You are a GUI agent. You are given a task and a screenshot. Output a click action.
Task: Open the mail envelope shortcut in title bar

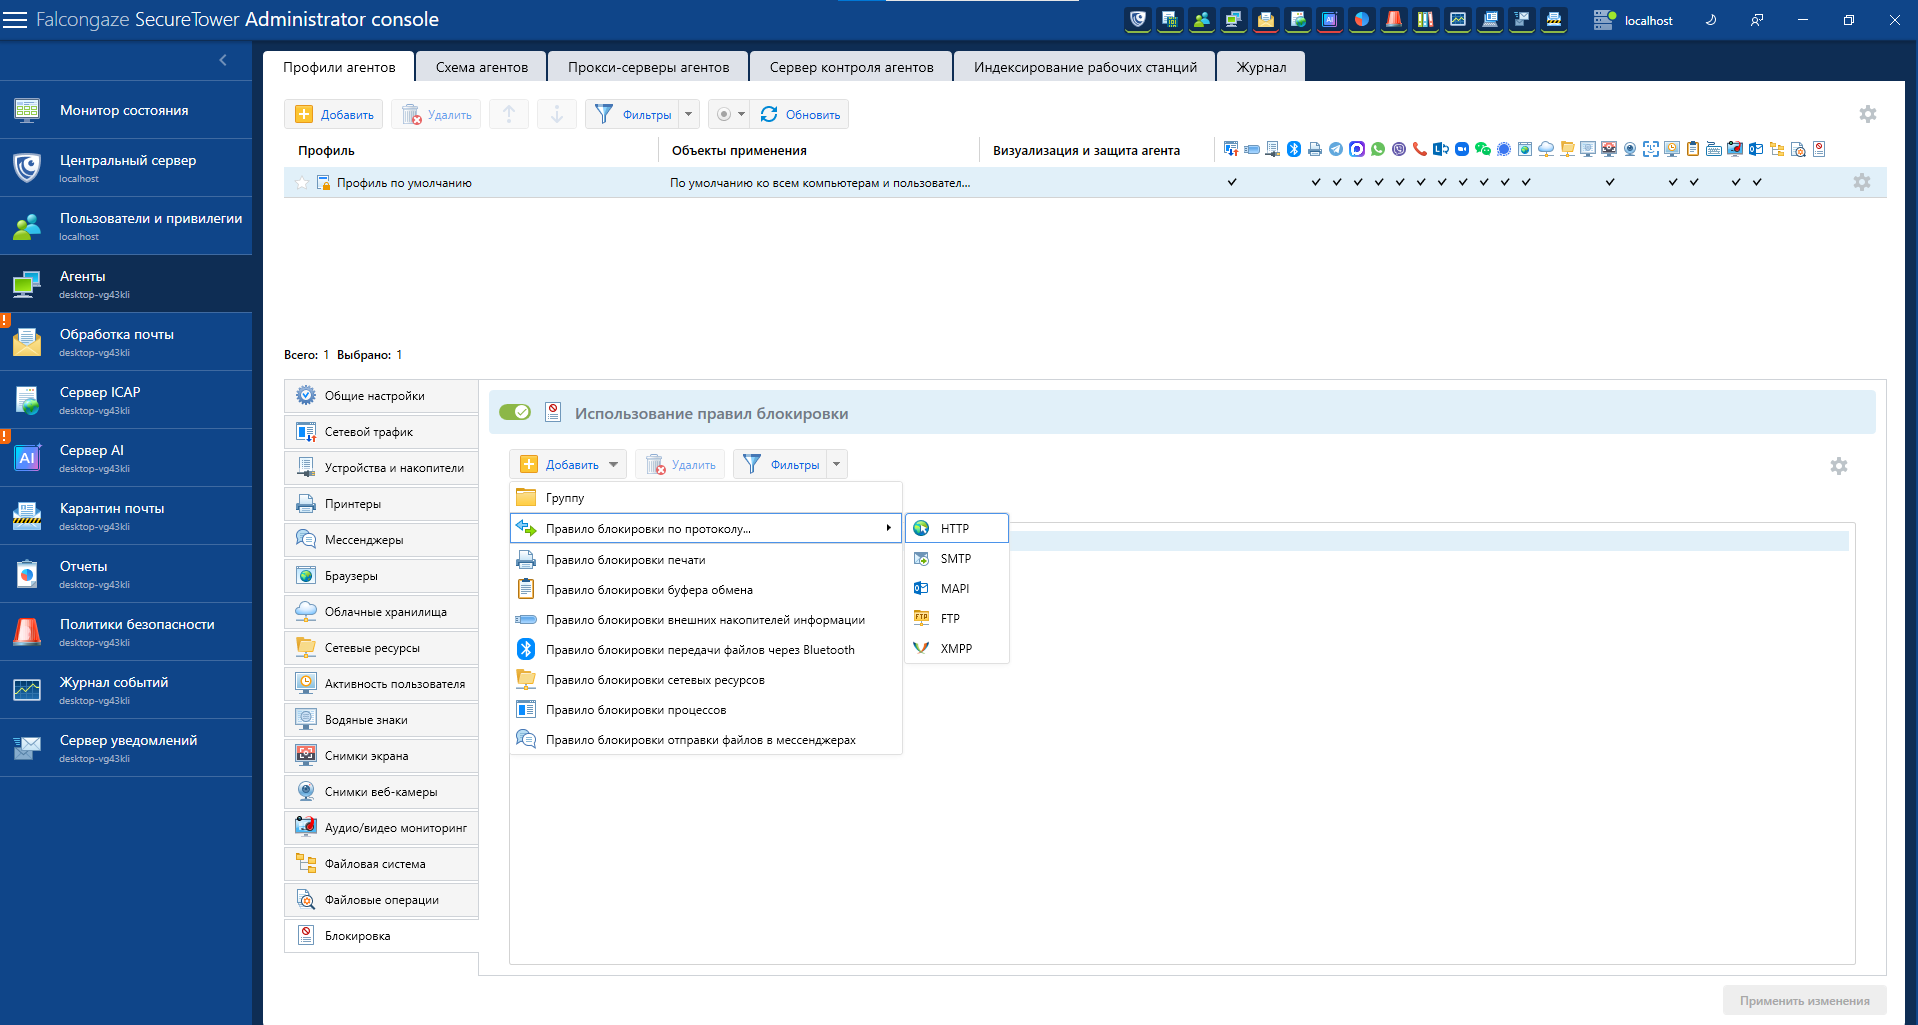click(1266, 20)
